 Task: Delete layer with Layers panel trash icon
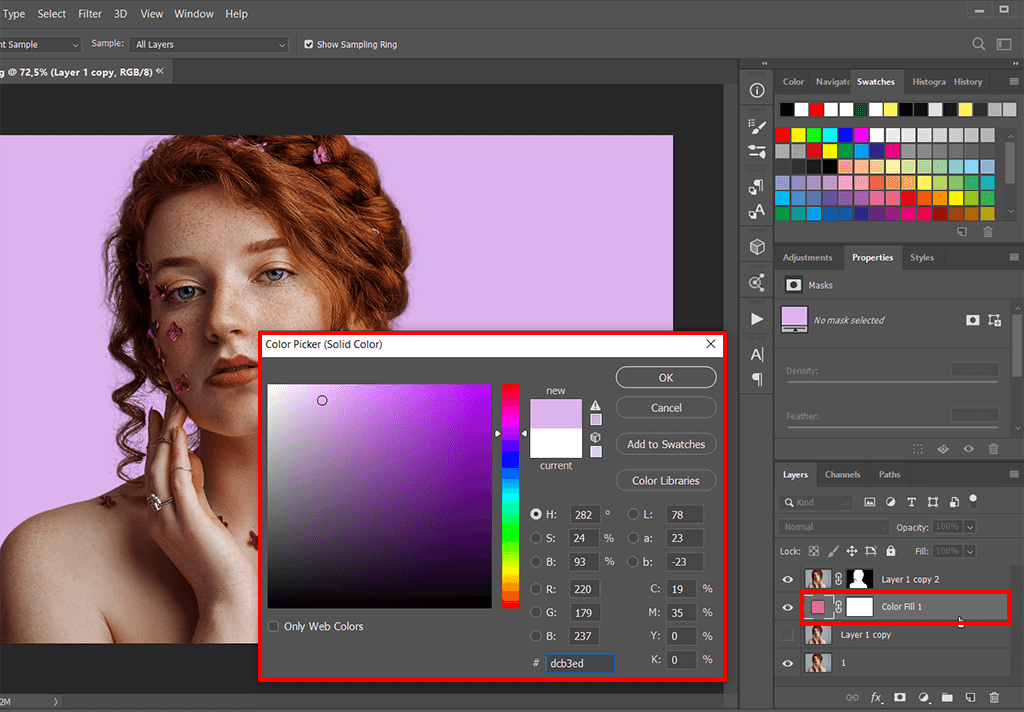(x=994, y=697)
